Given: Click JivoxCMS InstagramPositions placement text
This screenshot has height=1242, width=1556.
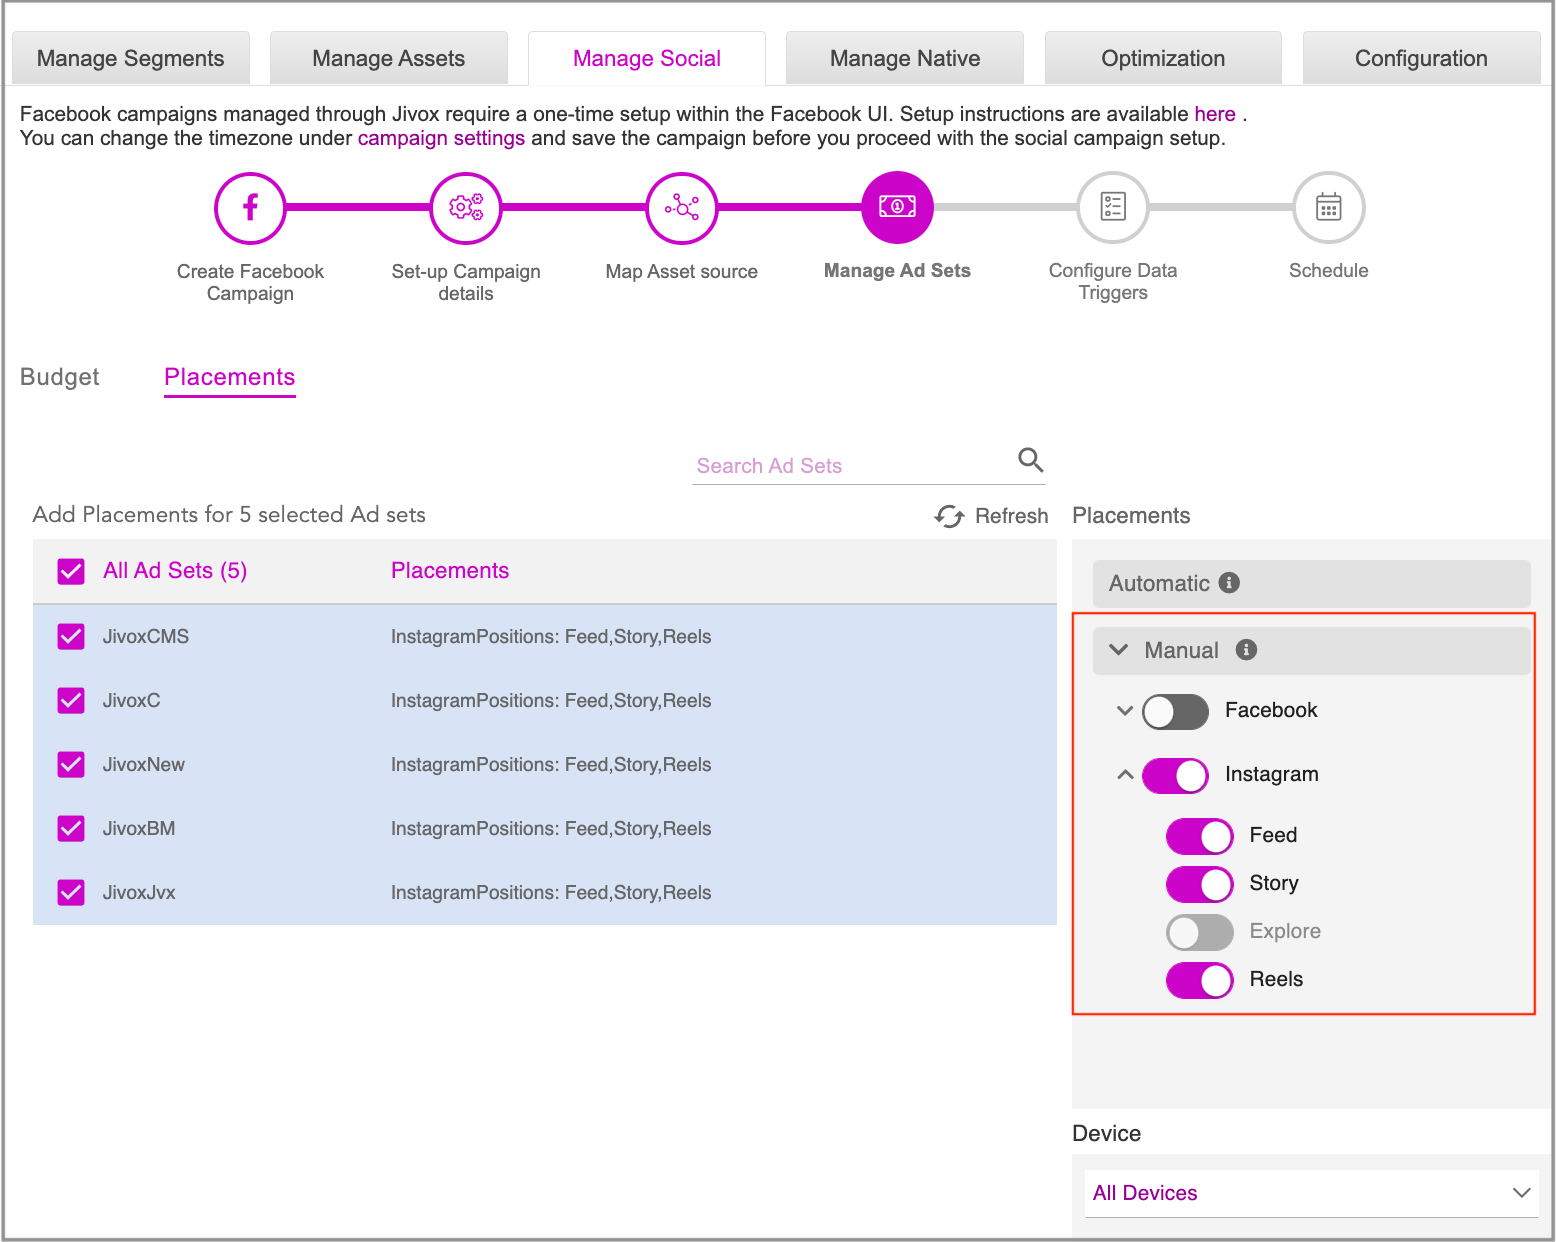Looking at the screenshot, I should point(551,637).
